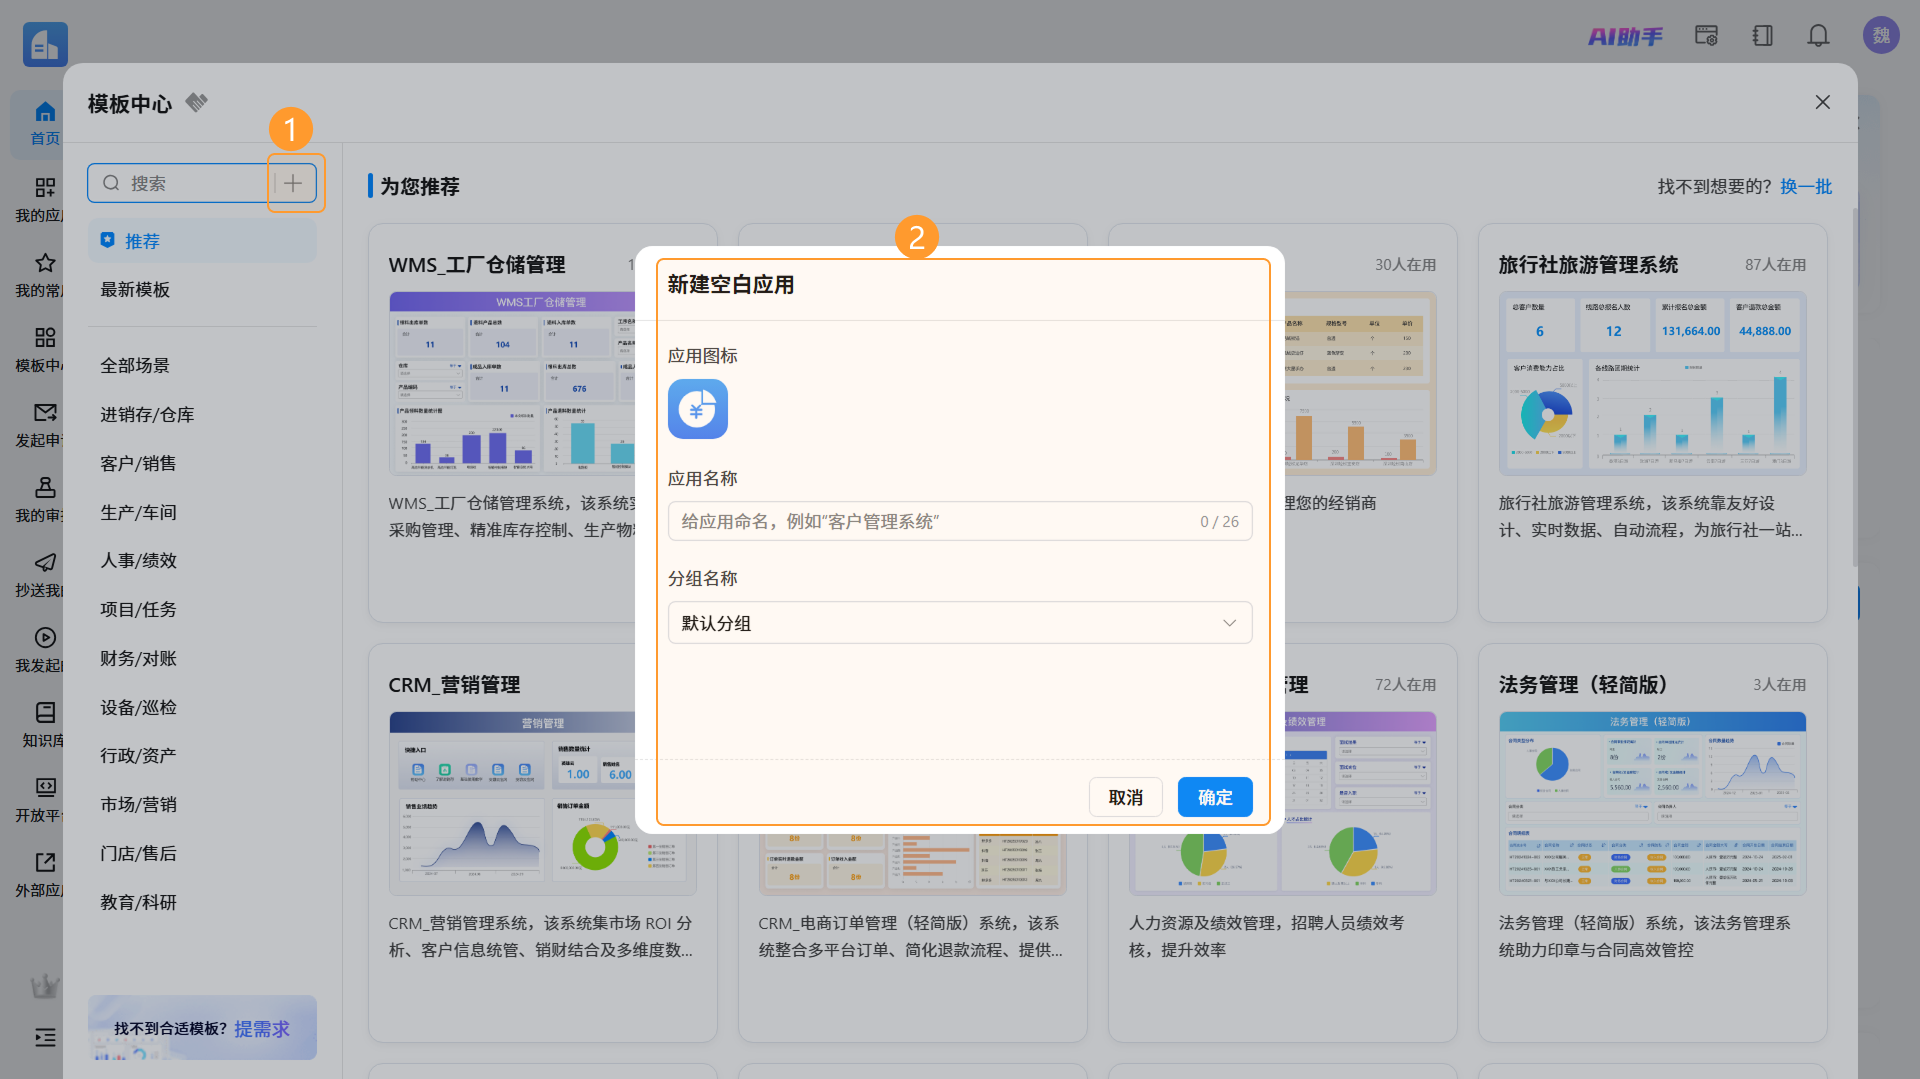Image resolution: width=1920 pixels, height=1079 pixels.
Task: Select 全部场景 category
Action: point(135,366)
